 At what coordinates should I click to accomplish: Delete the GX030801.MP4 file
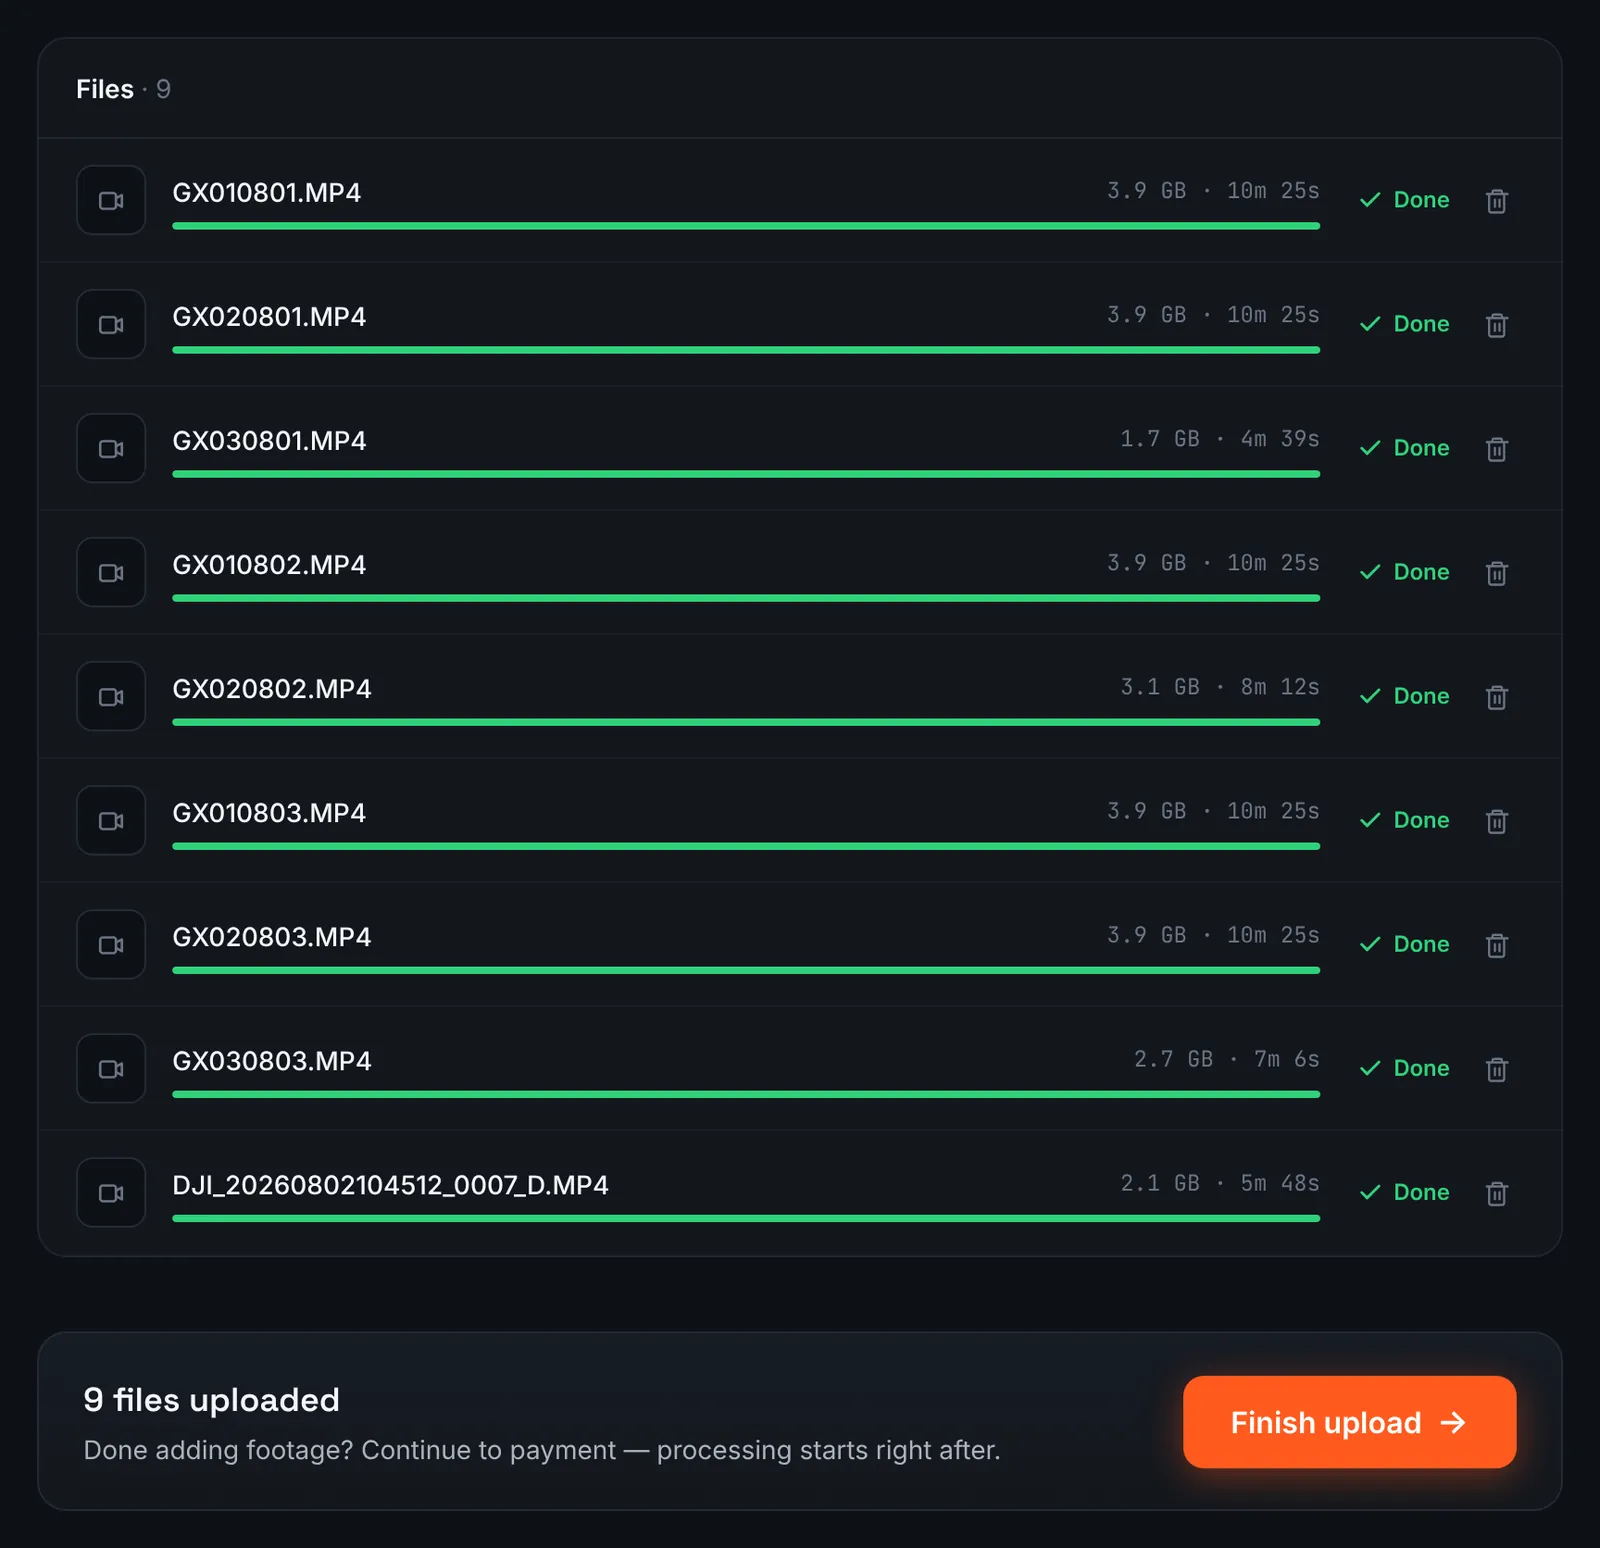click(1496, 449)
